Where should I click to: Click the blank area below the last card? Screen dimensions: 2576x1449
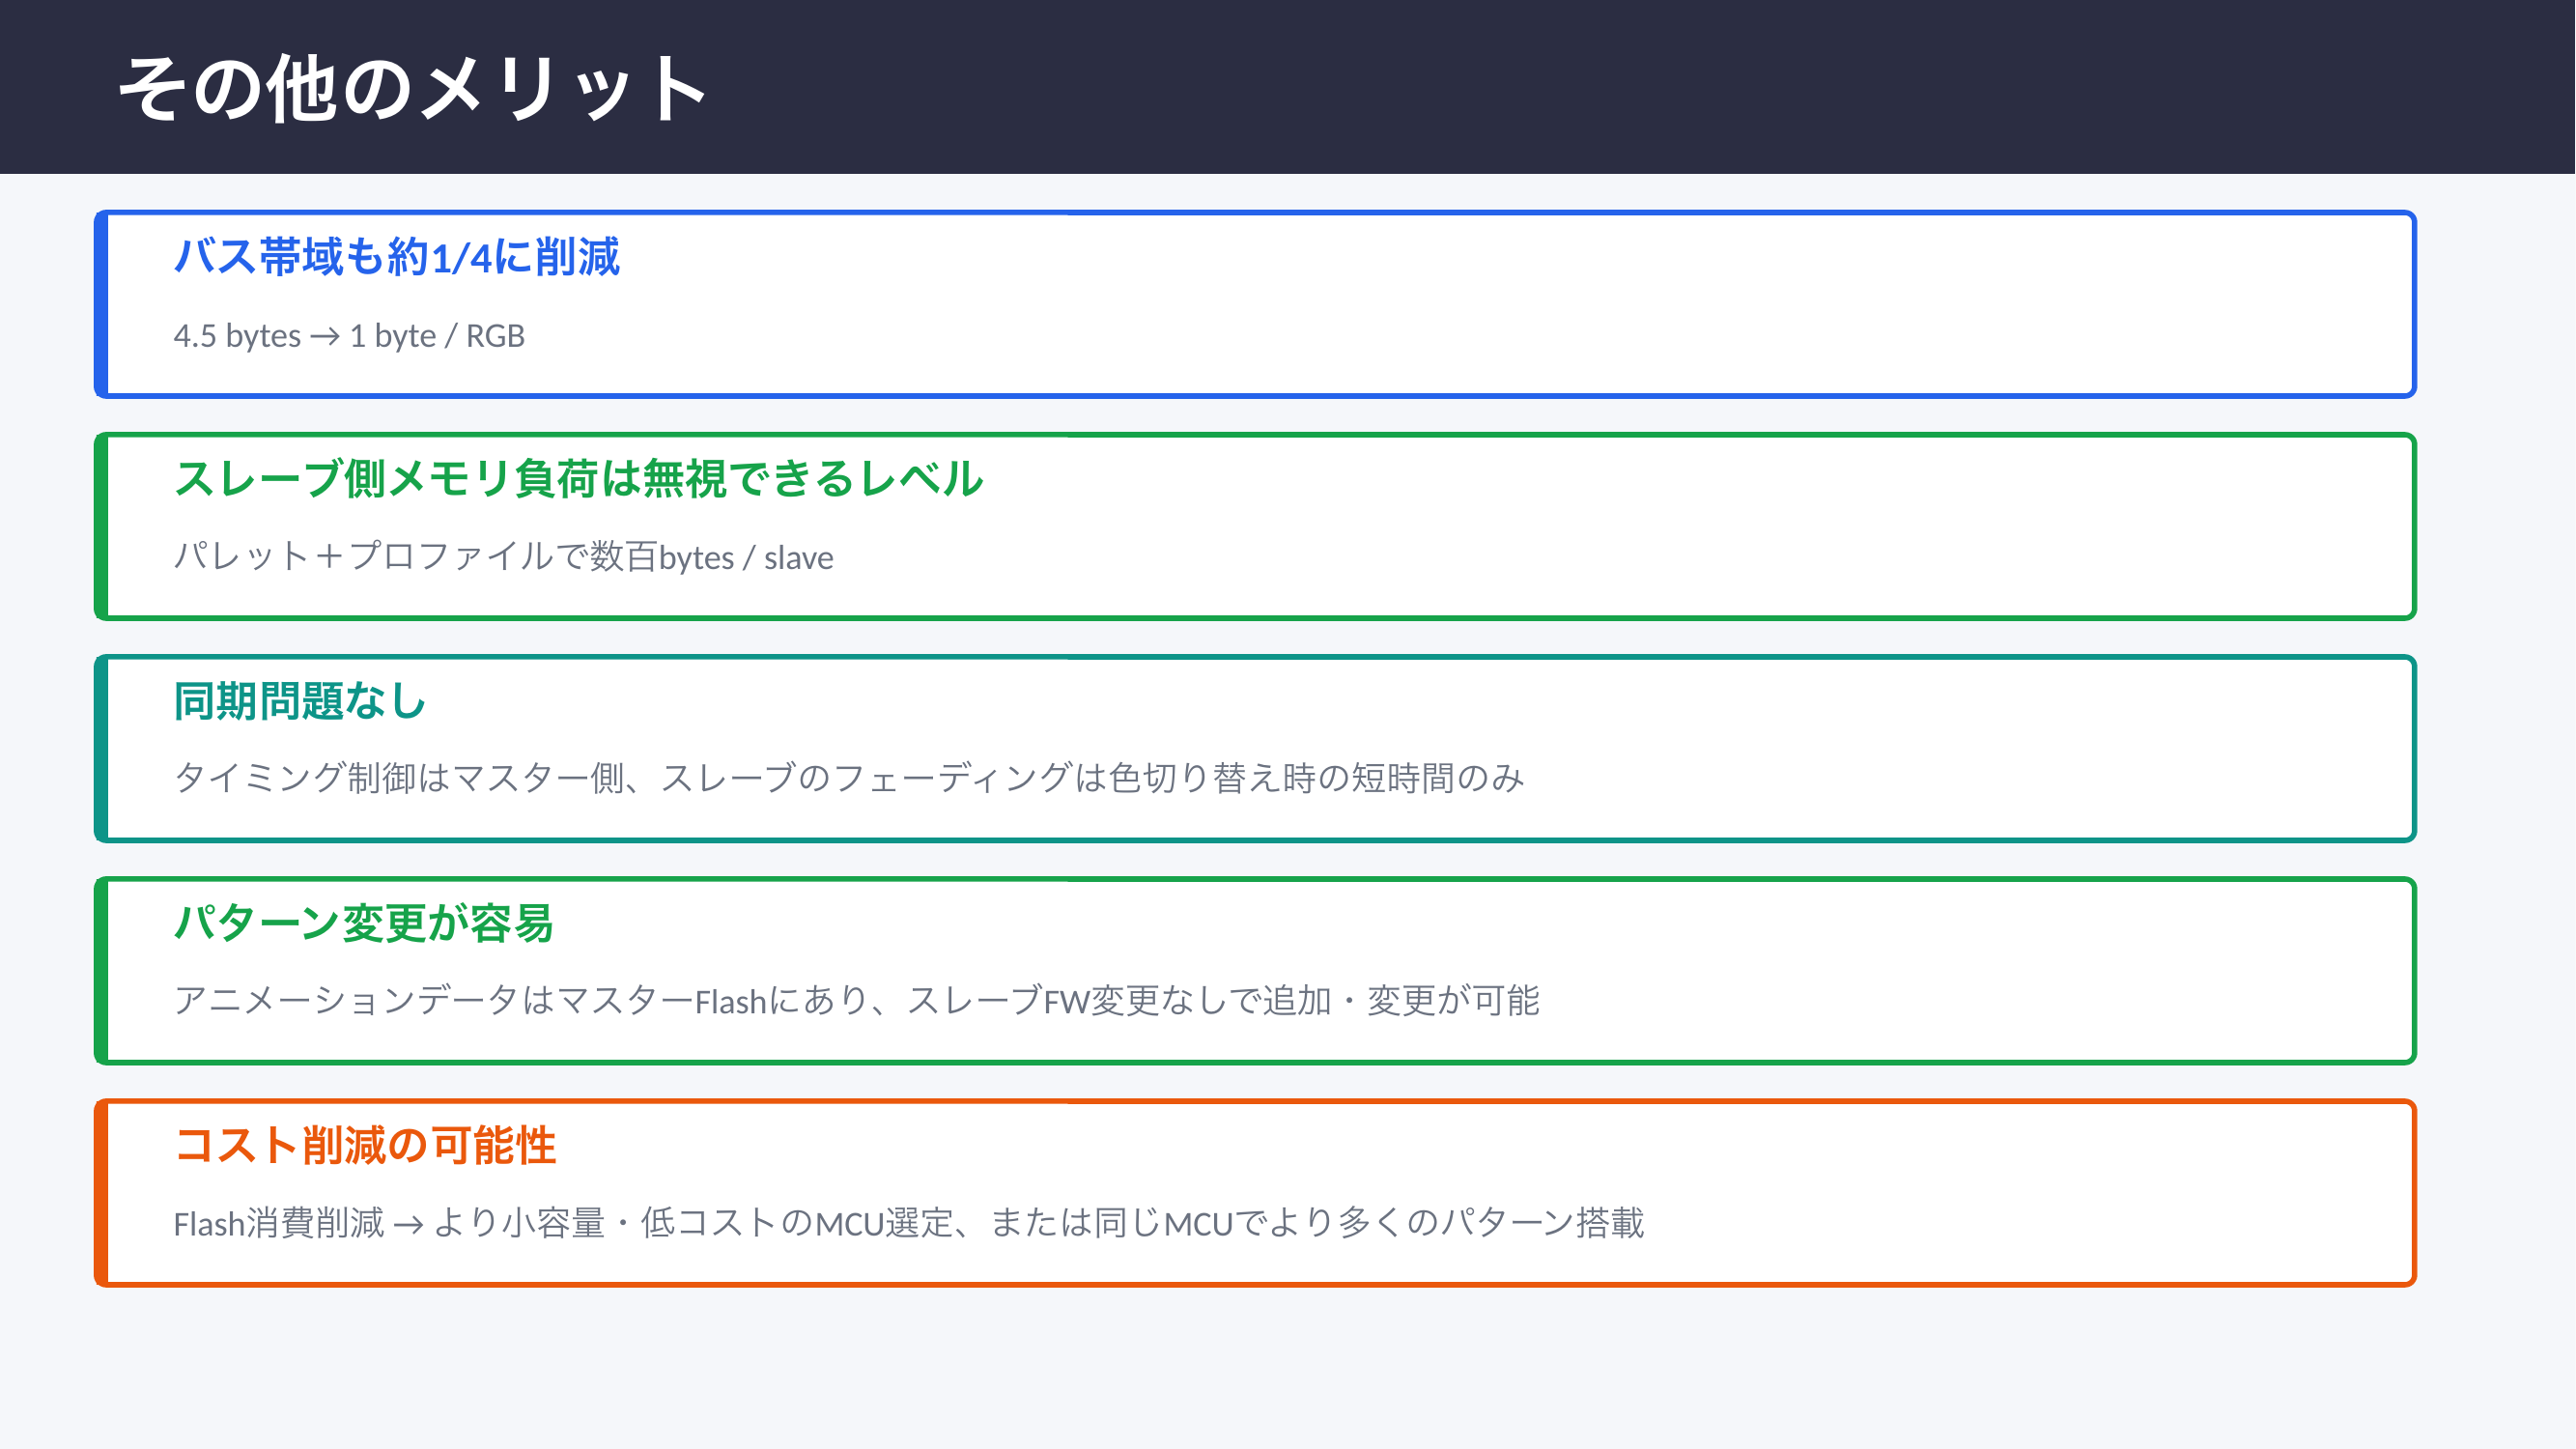coord(1288,1370)
